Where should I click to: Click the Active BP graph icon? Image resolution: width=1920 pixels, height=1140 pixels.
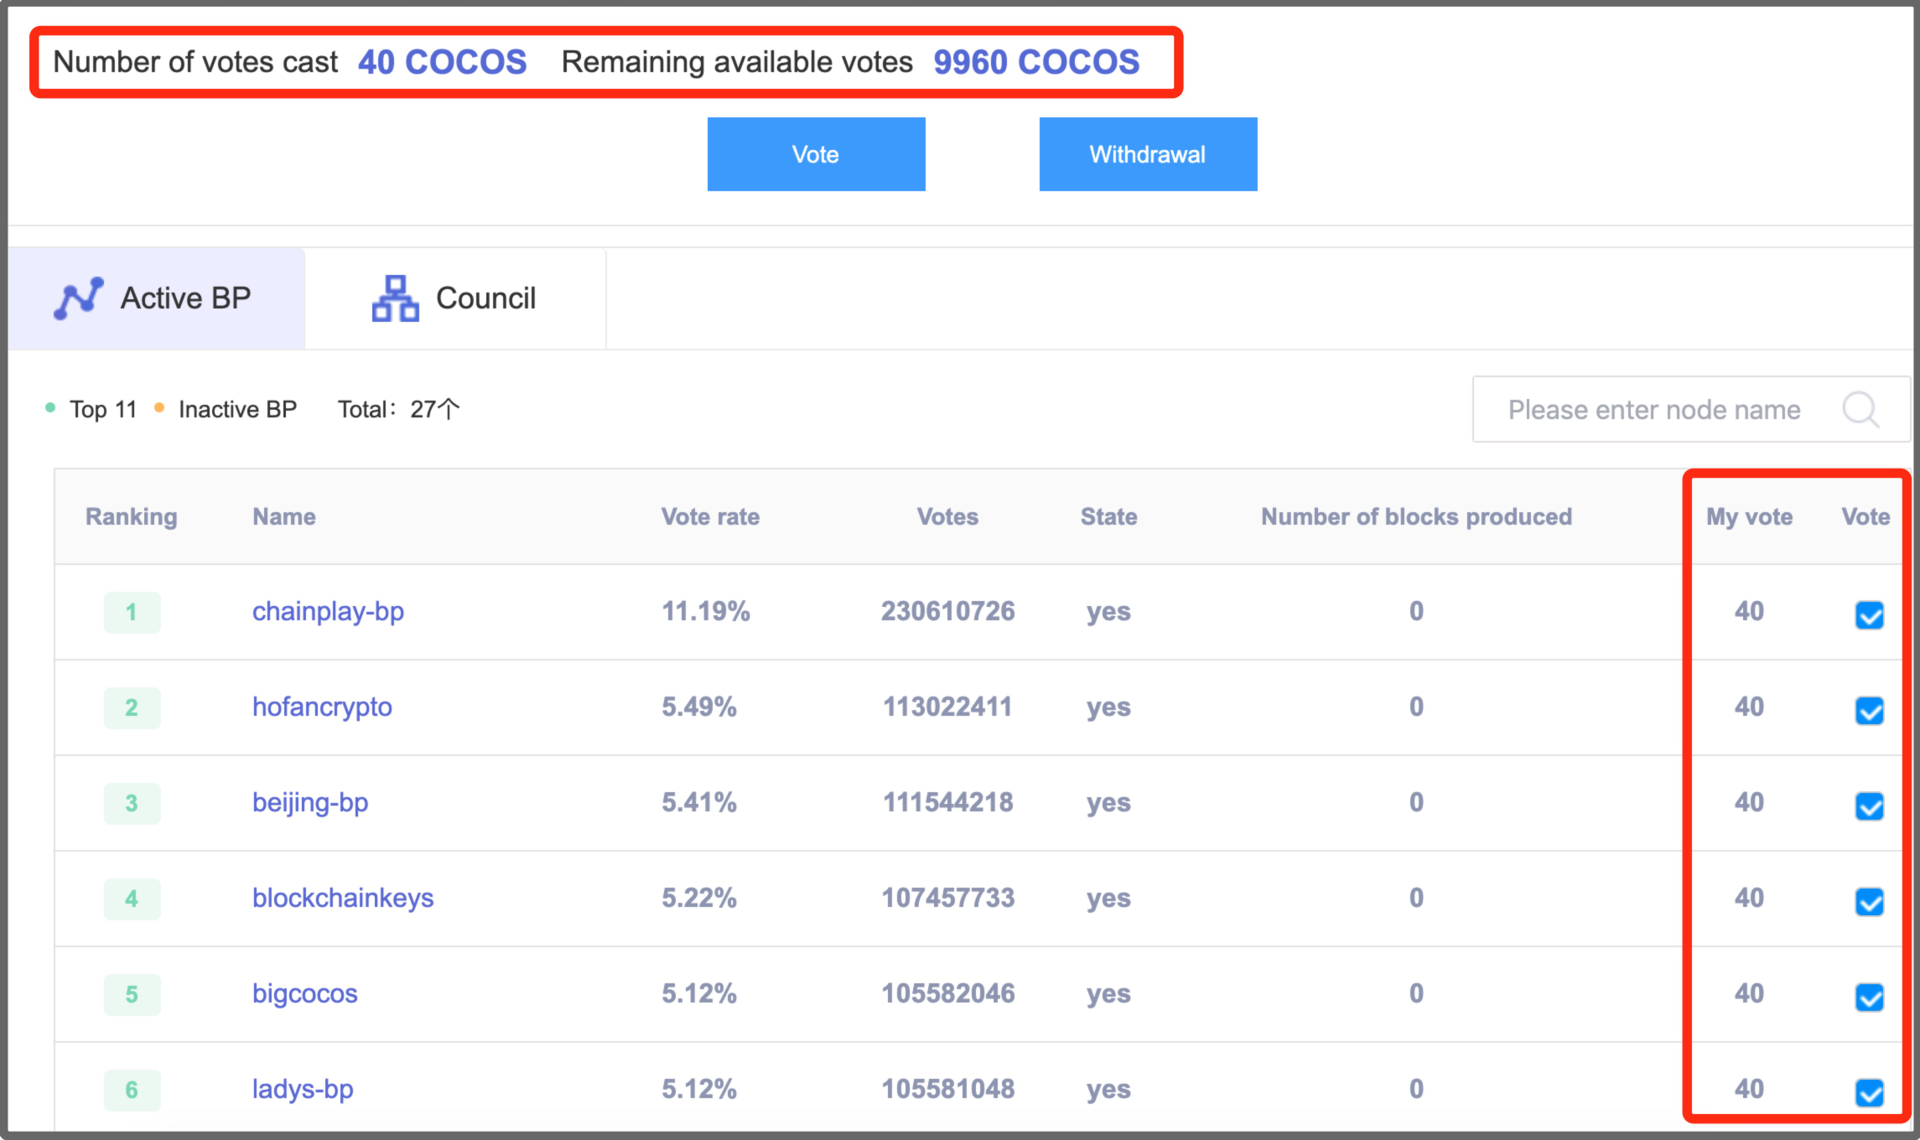pyautogui.click(x=78, y=298)
